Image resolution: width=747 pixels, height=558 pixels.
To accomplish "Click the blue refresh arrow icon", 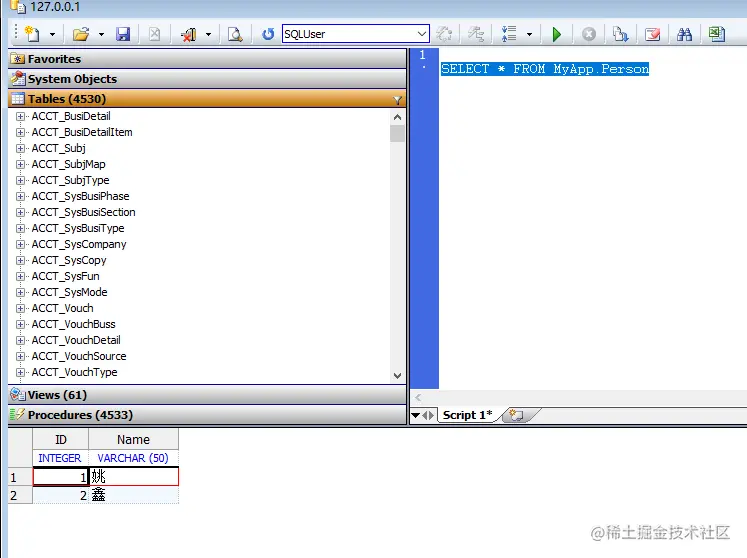I will tap(268, 34).
